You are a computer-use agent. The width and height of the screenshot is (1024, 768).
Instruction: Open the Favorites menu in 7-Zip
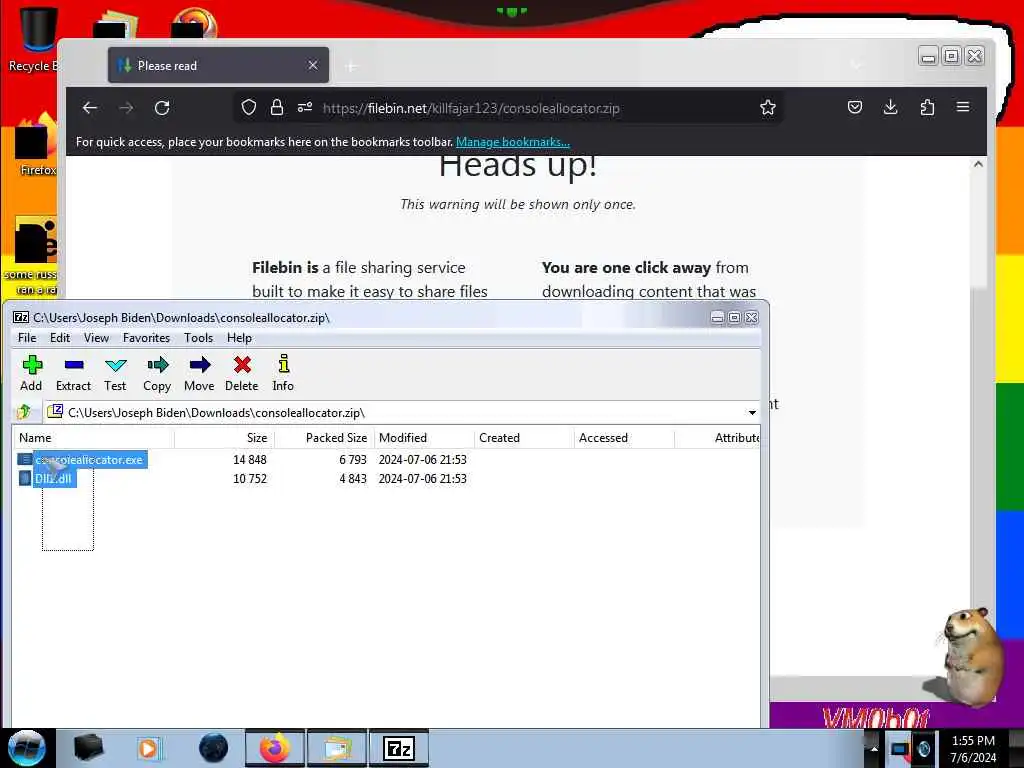tap(146, 338)
